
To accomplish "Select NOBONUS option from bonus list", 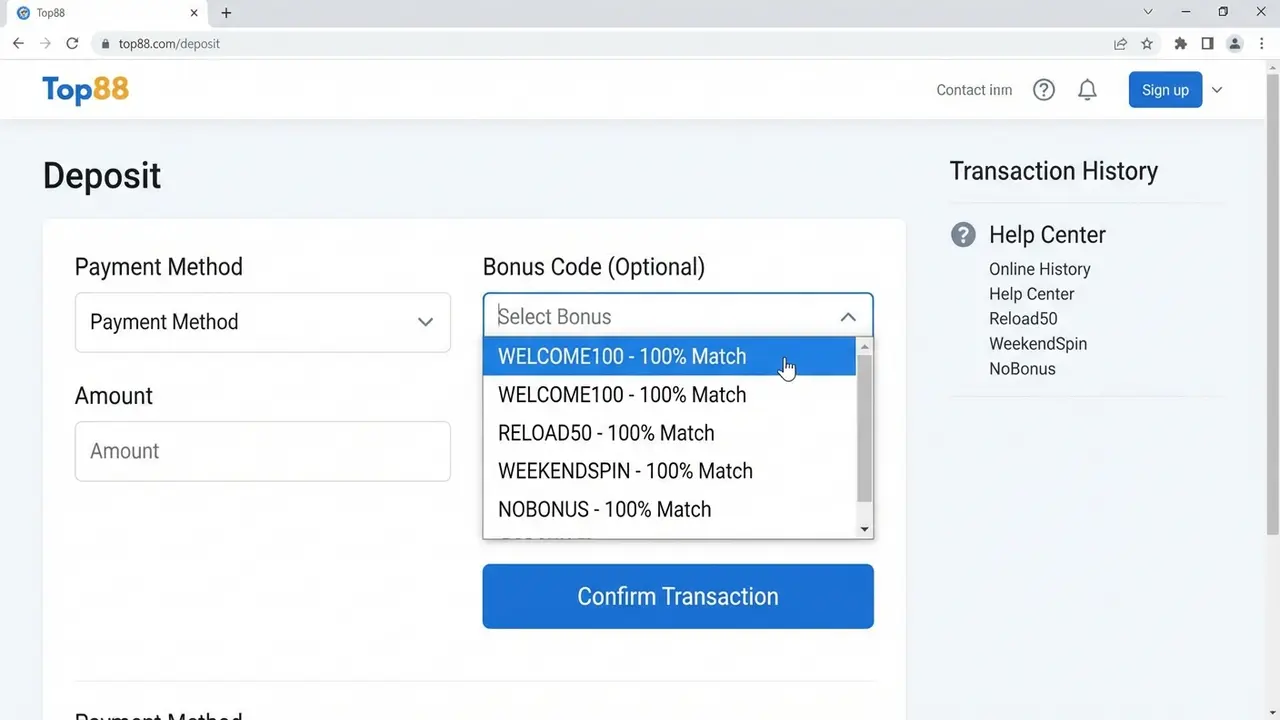I will [x=604, y=509].
